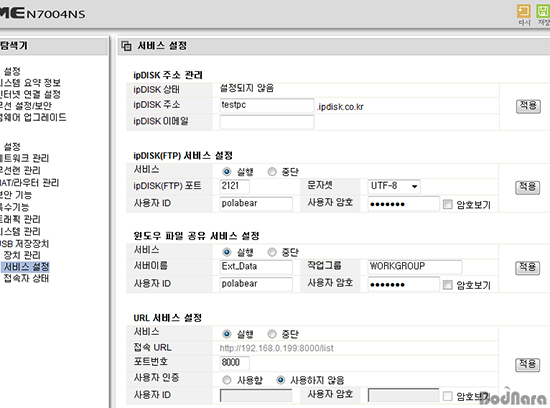Viewport: 550px width, 408px height.
Task: Click the 포트번호 field showing 8000
Action: coord(235,363)
